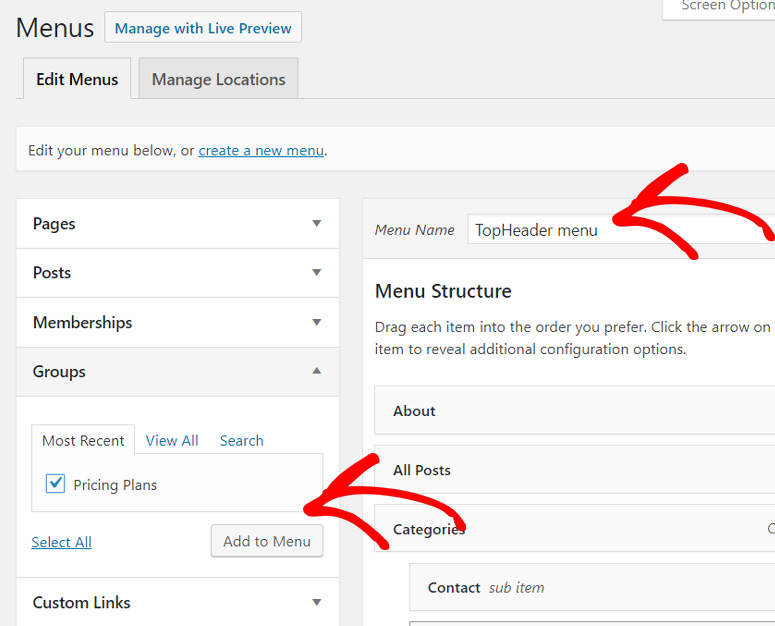Viewport: 775px width, 626px height.
Task: Click the Select All link
Action: tap(61, 542)
